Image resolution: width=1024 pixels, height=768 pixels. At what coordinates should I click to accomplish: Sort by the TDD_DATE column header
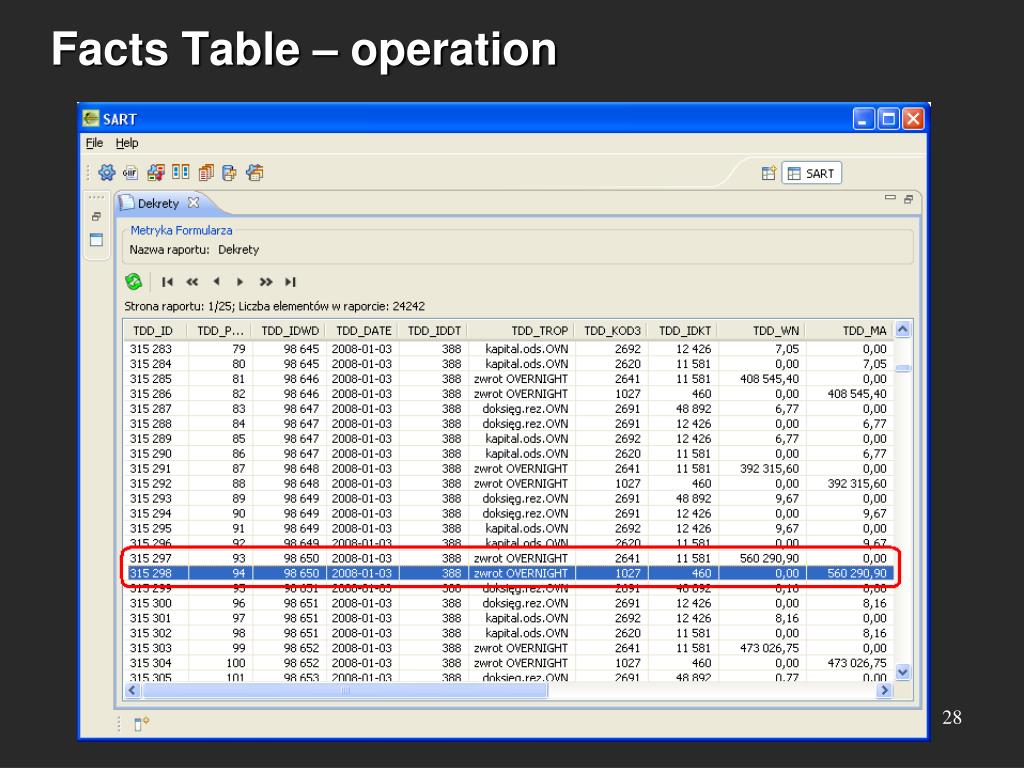point(363,331)
